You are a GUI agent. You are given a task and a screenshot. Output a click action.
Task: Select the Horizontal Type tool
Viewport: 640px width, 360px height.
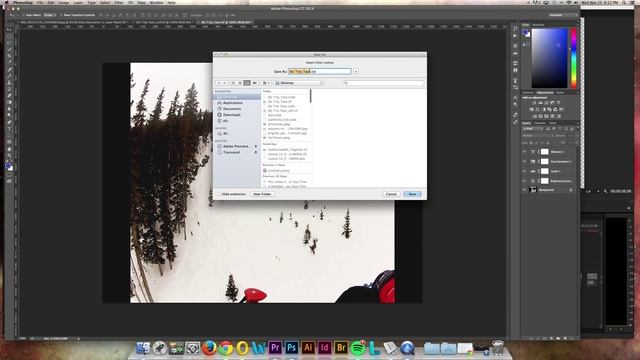click(x=10, y=128)
